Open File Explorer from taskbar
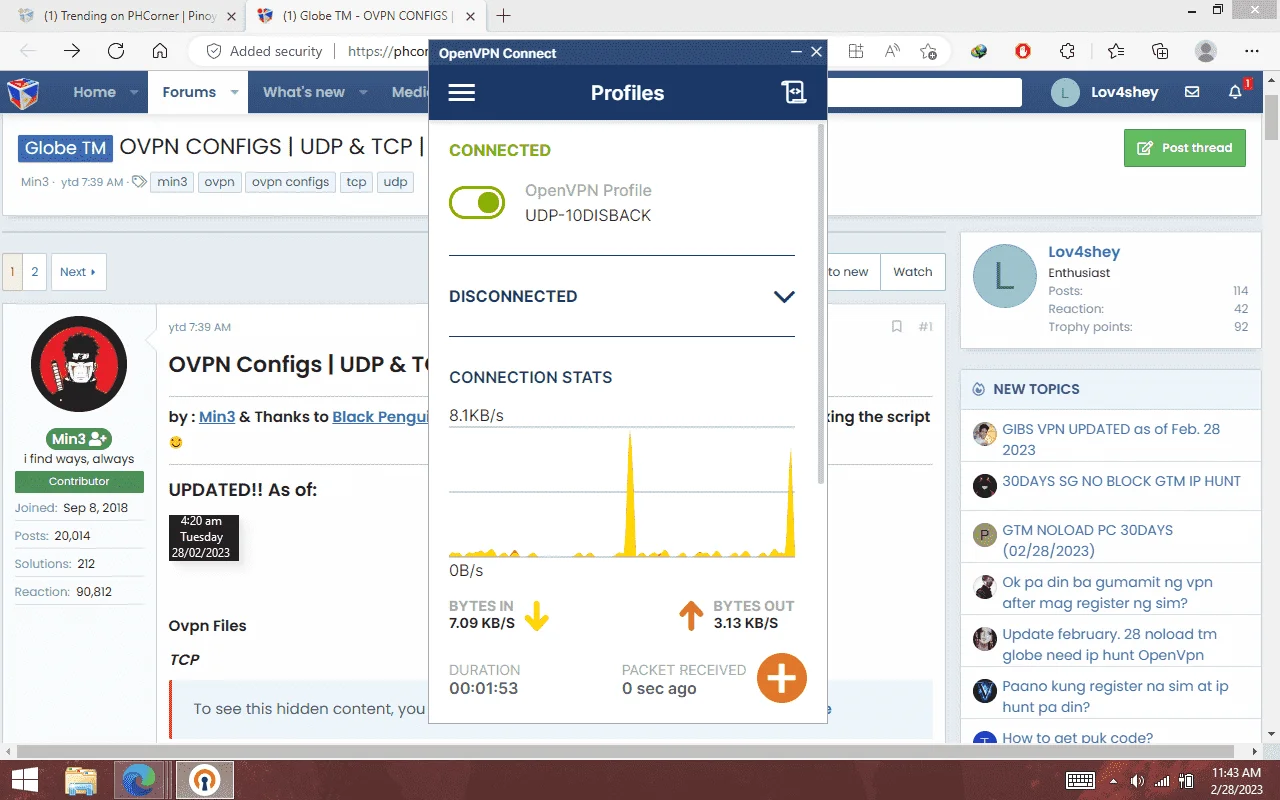 80,779
